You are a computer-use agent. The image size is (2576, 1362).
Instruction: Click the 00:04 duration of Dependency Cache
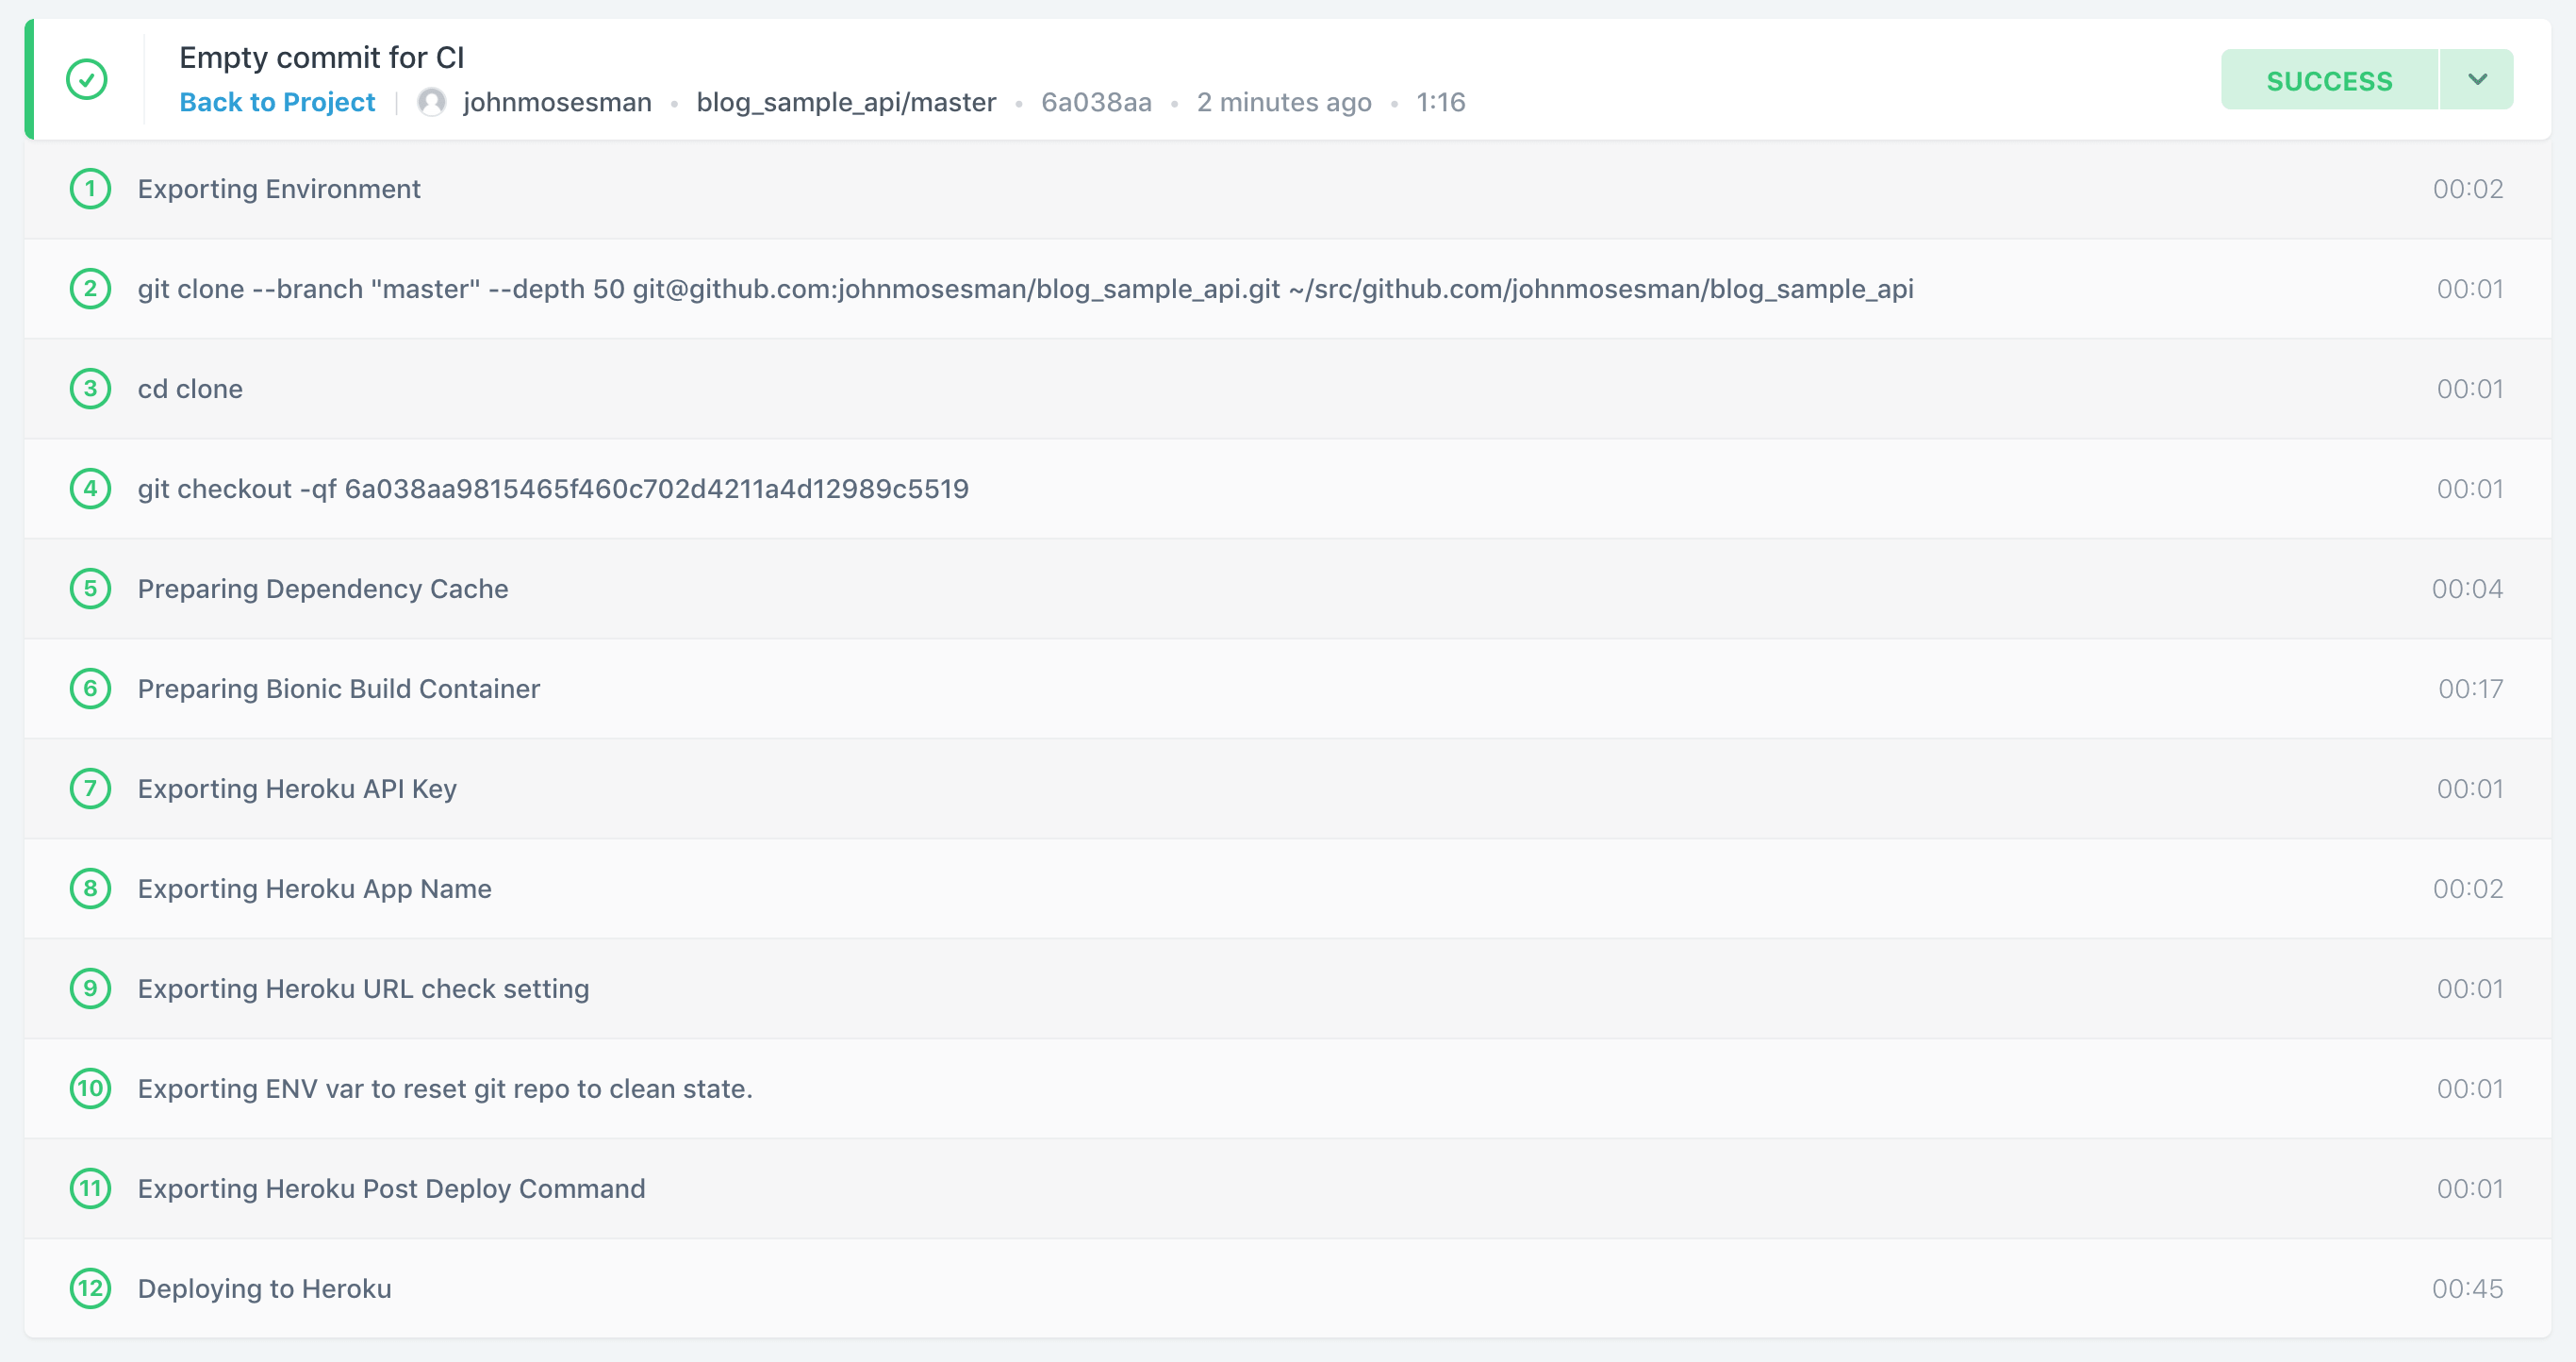pyautogui.click(x=2467, y=589)
